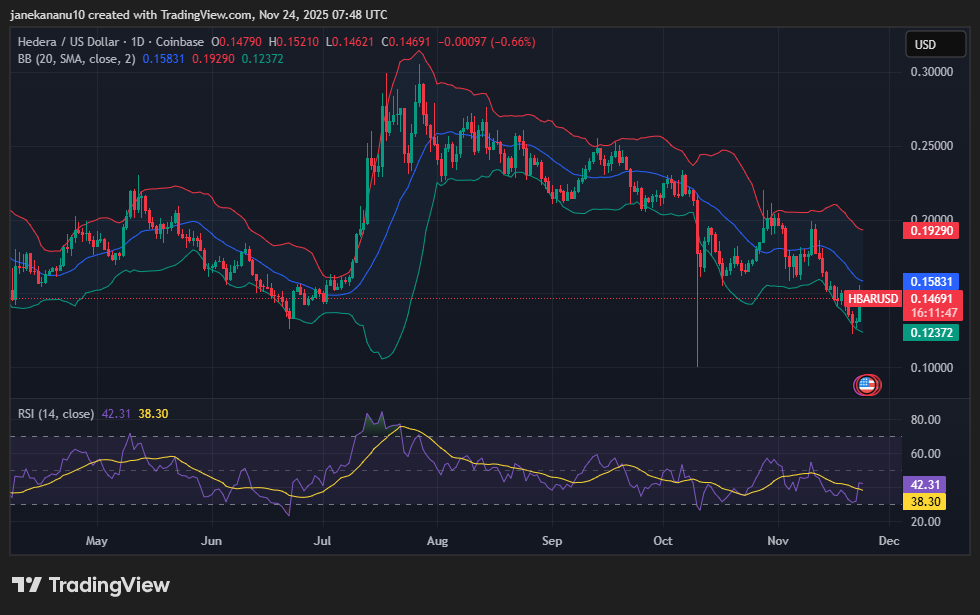980x615 pixels.
Task: Click the red 0.14691 current price label
Action: point(930,298)
